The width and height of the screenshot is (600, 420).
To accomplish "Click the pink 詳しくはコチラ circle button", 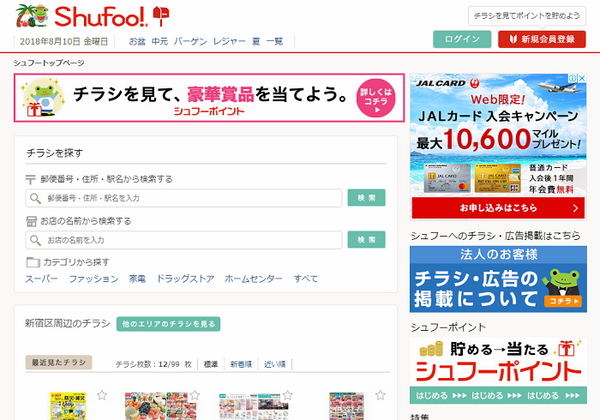I will [376, 98].
